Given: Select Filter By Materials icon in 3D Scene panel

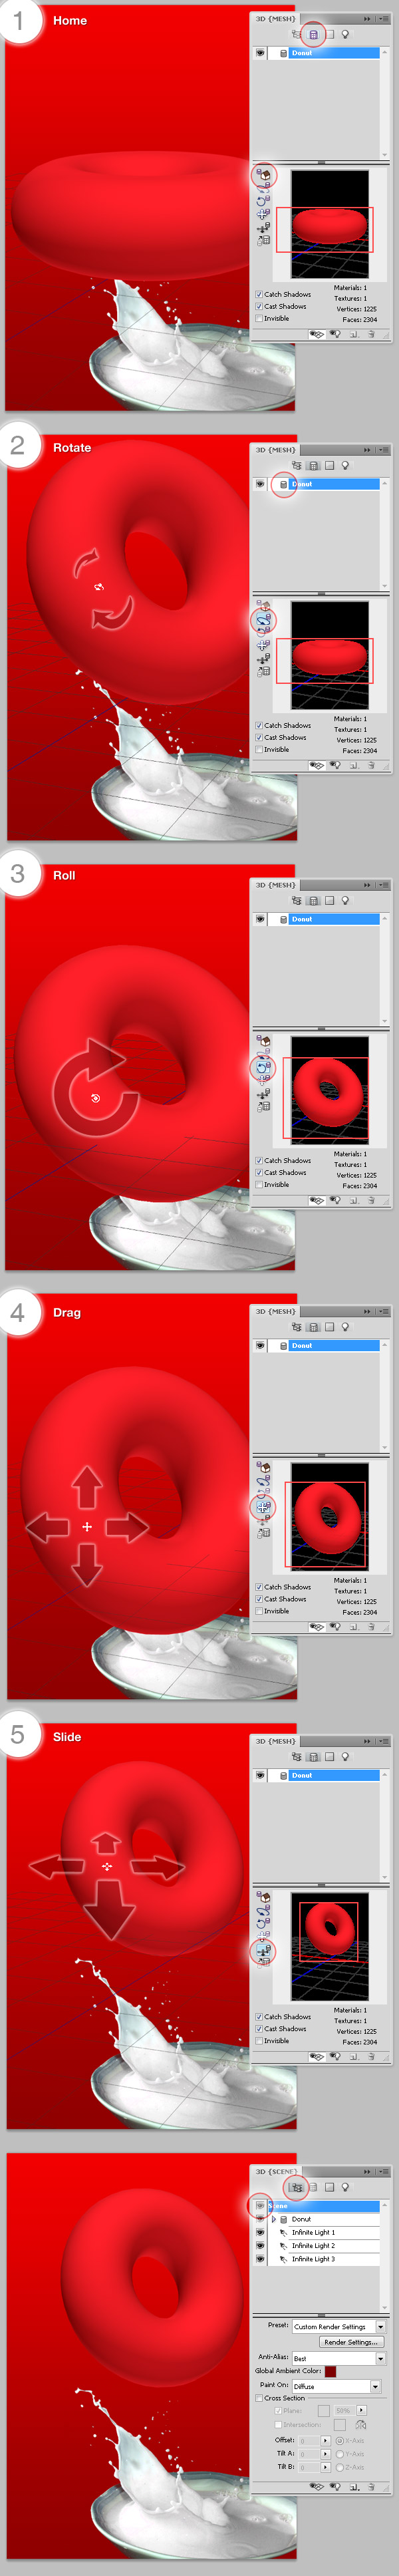Looking at the screenshot, I should [x=329, y=2187].
